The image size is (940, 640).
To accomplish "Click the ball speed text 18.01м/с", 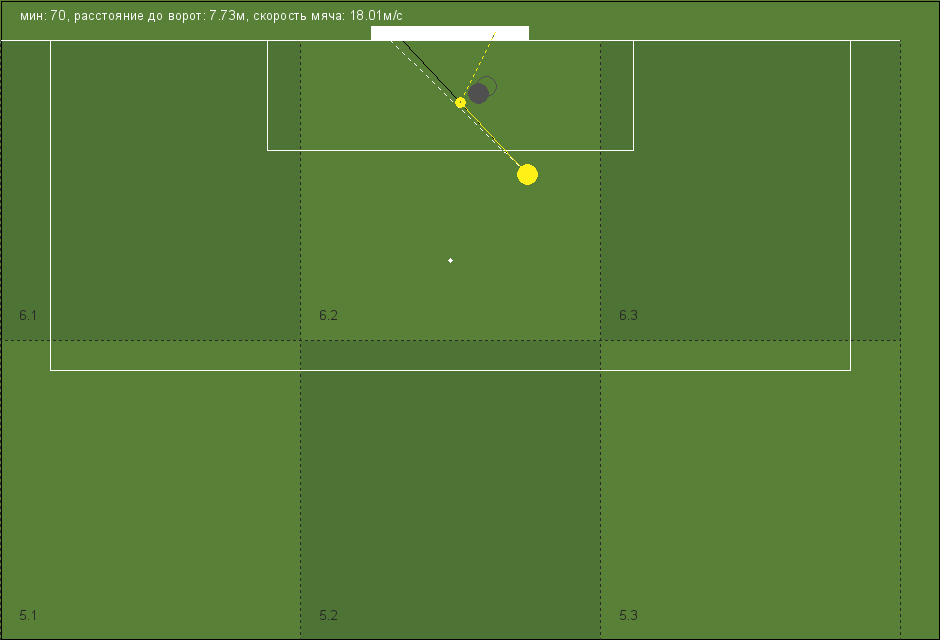I will point(376,16).
